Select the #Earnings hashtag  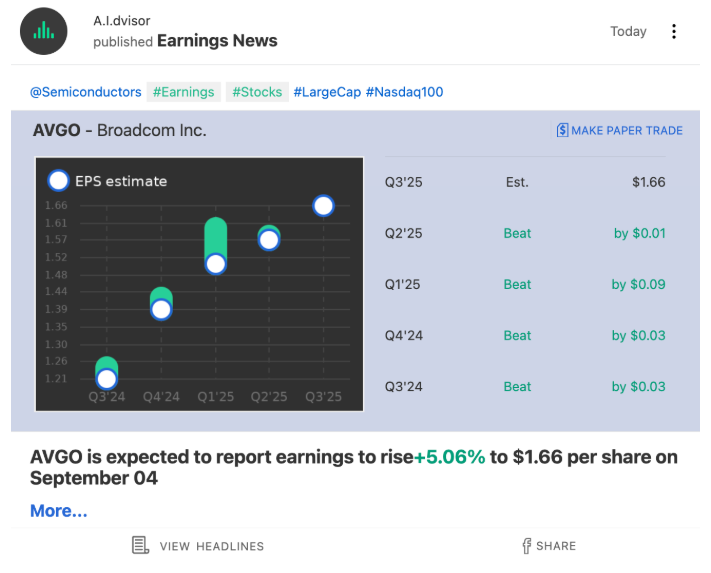(x=184, y=92)
